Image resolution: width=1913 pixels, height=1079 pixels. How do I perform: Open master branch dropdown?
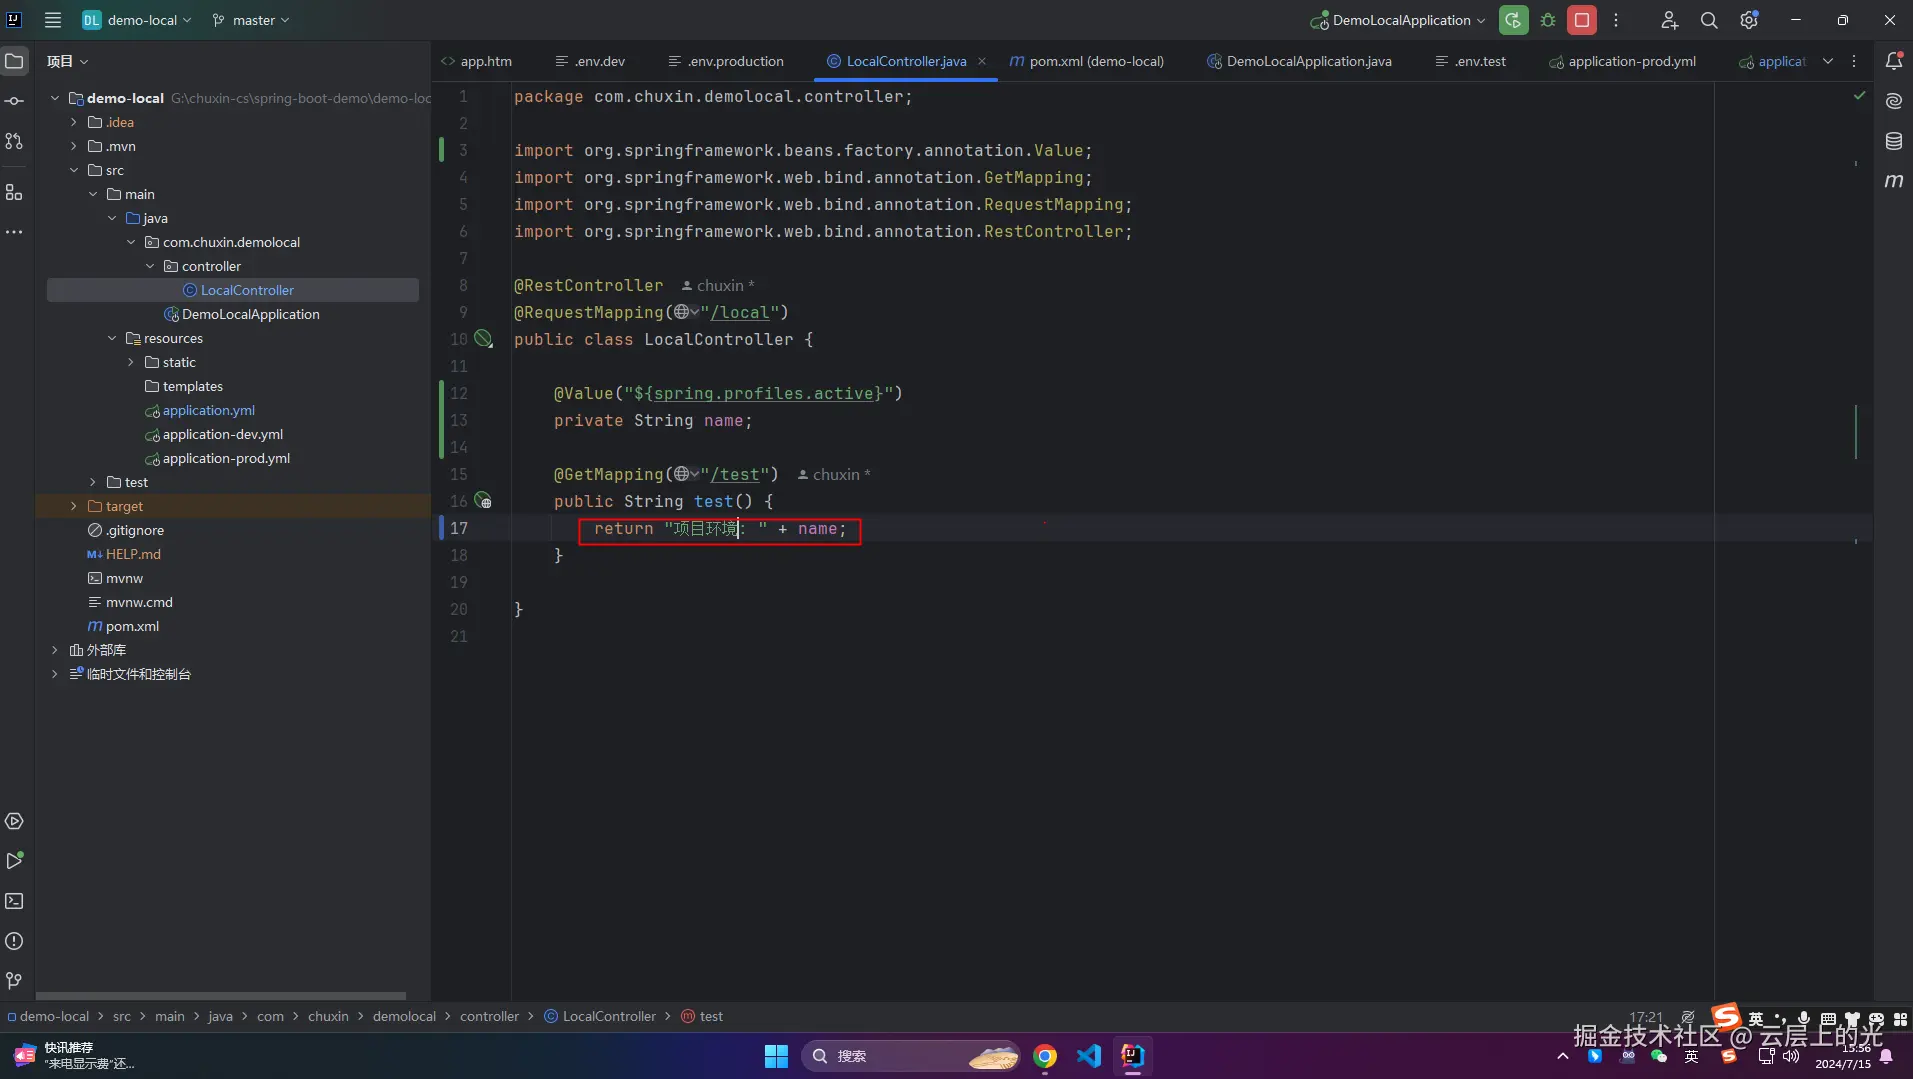click(x=251, y=20)
